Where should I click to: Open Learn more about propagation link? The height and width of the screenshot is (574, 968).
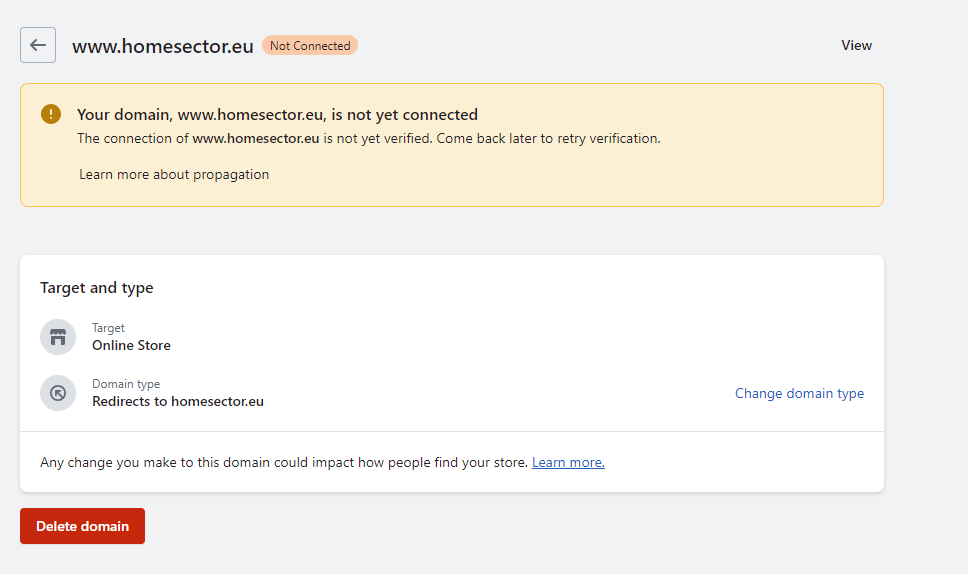coord(174,174)
